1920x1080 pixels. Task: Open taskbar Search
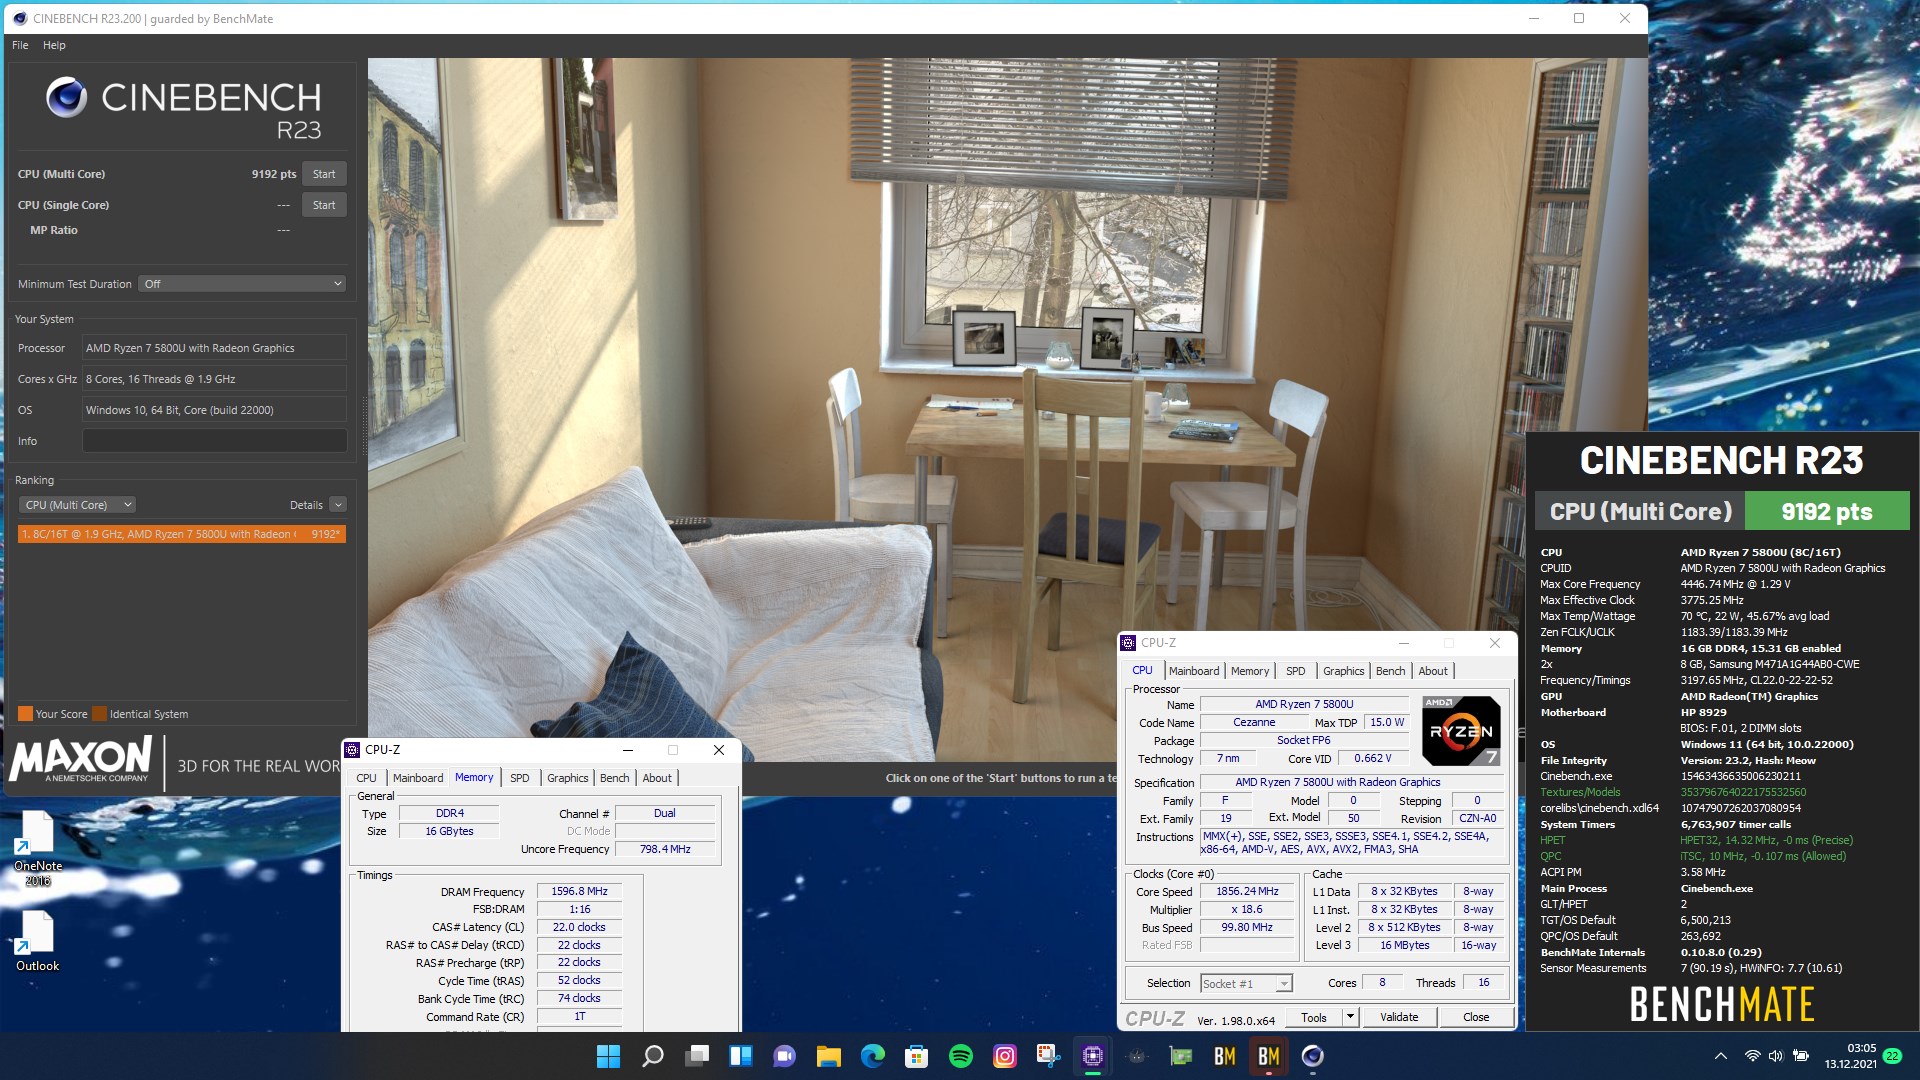pos(653,1056)
